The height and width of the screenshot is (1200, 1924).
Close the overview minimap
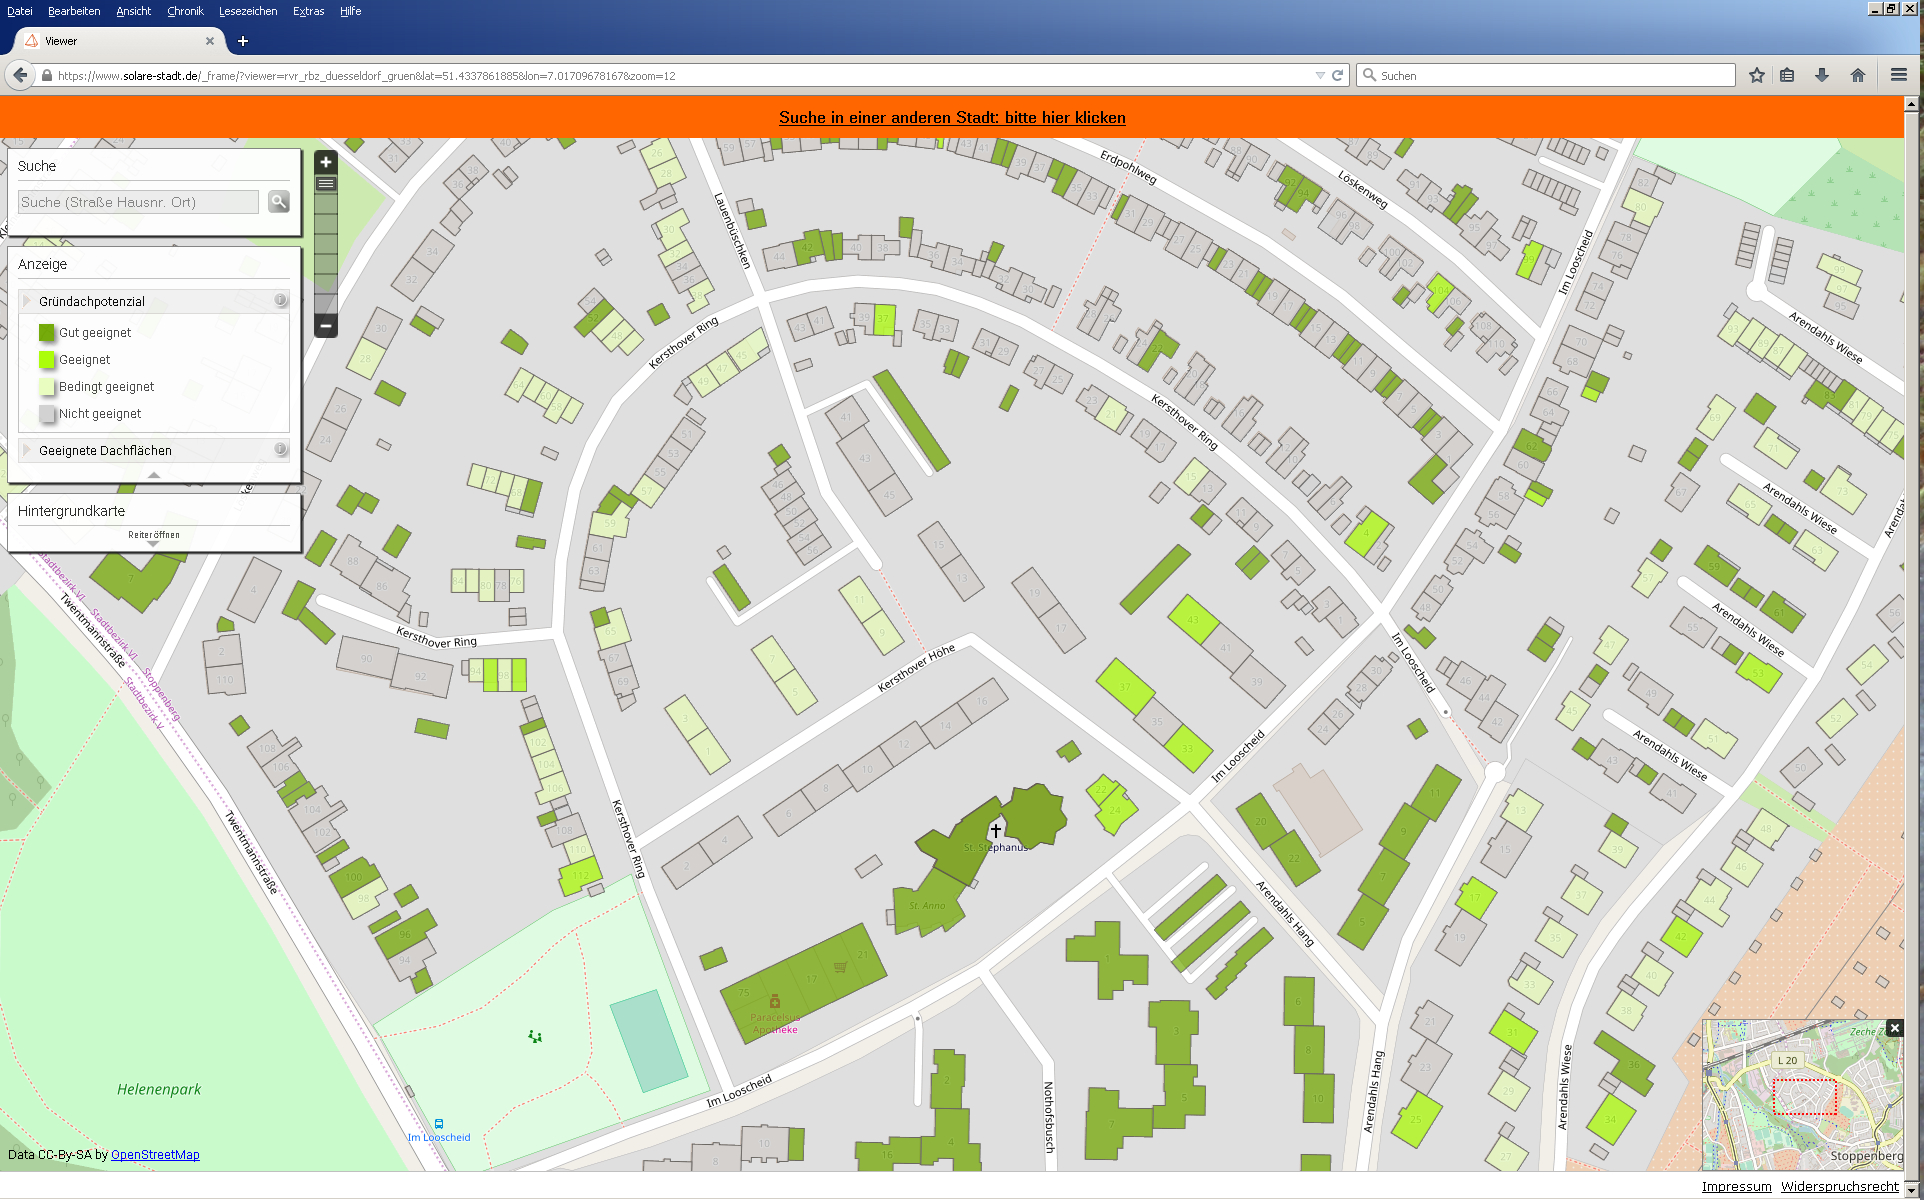click(x=1894, y=1028)
